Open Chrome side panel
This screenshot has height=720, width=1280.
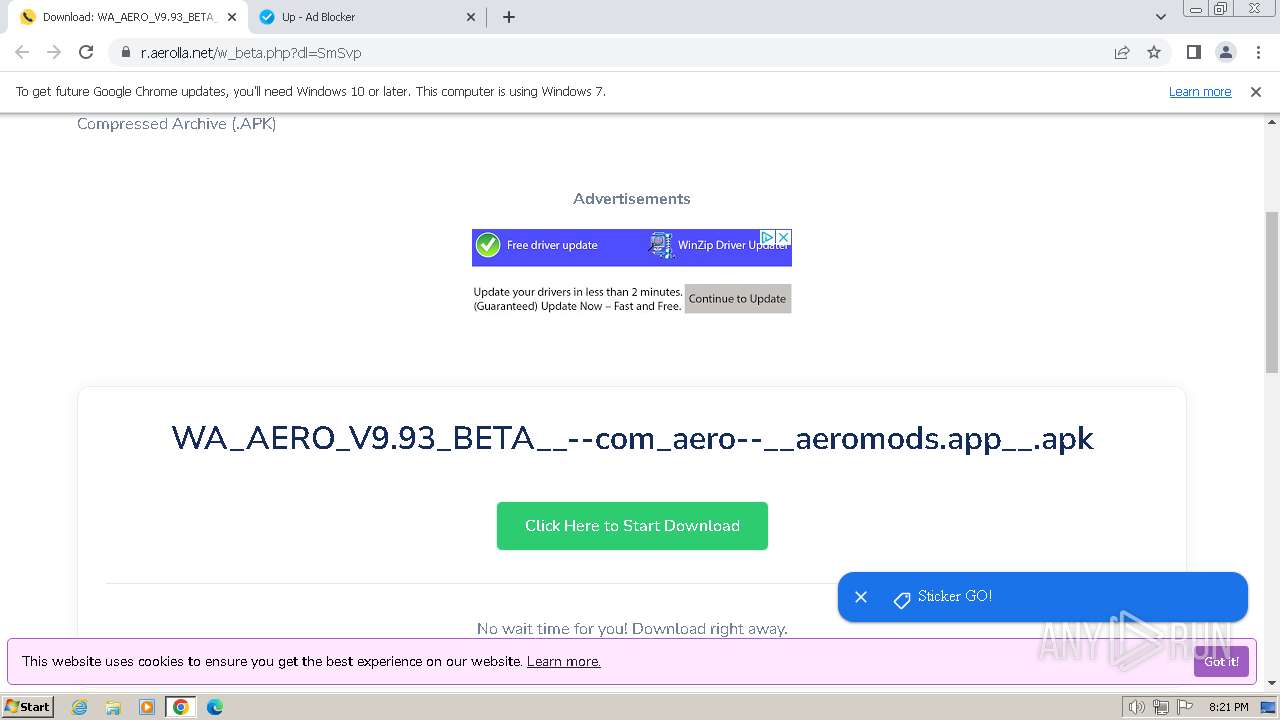pos(1193,52)
